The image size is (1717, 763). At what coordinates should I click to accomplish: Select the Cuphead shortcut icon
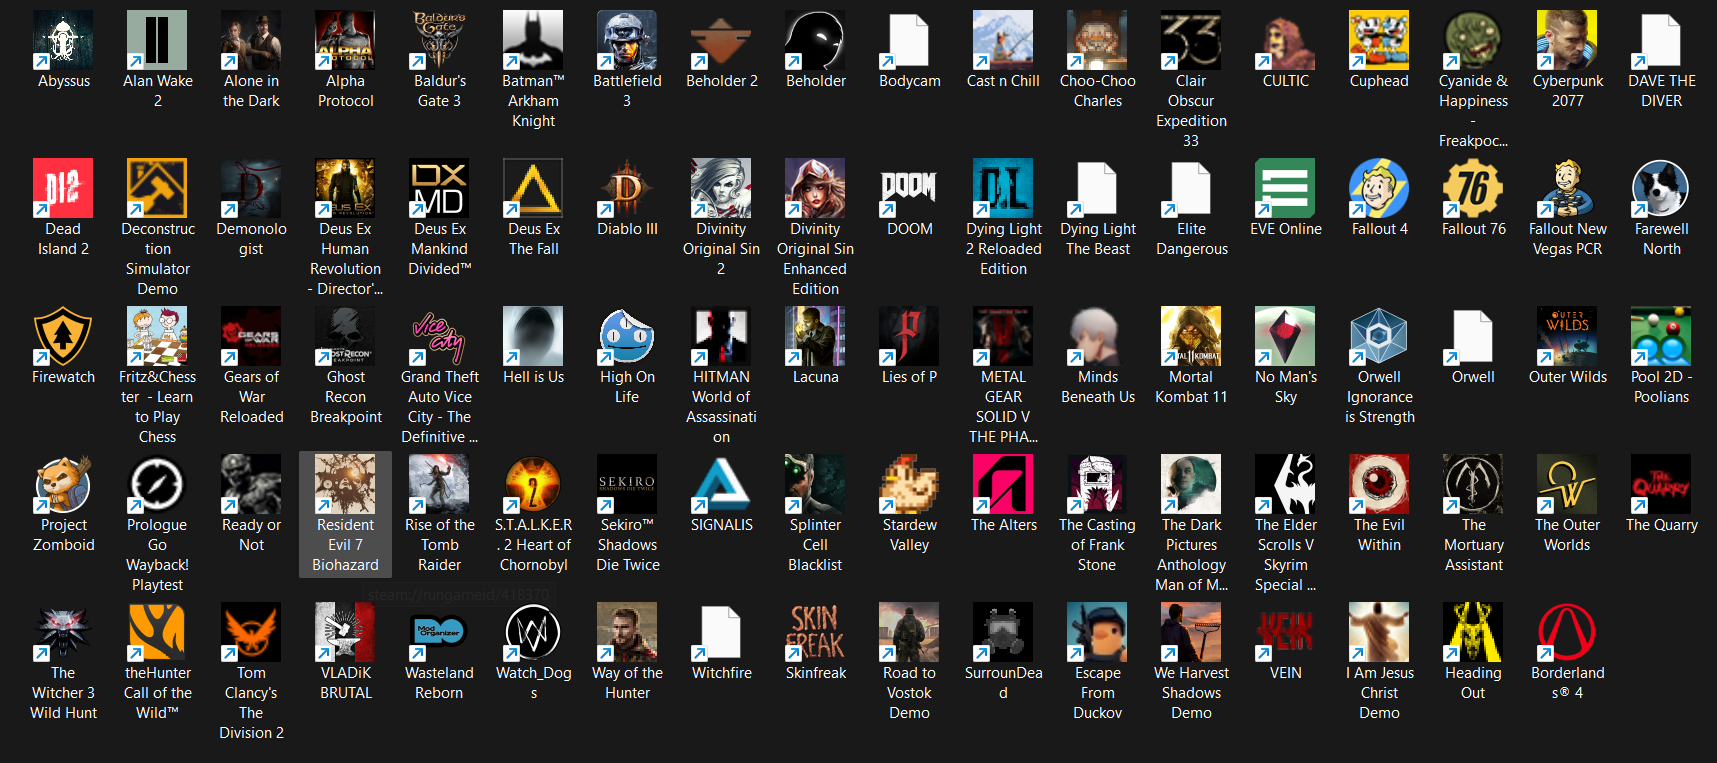[1379, 41]
